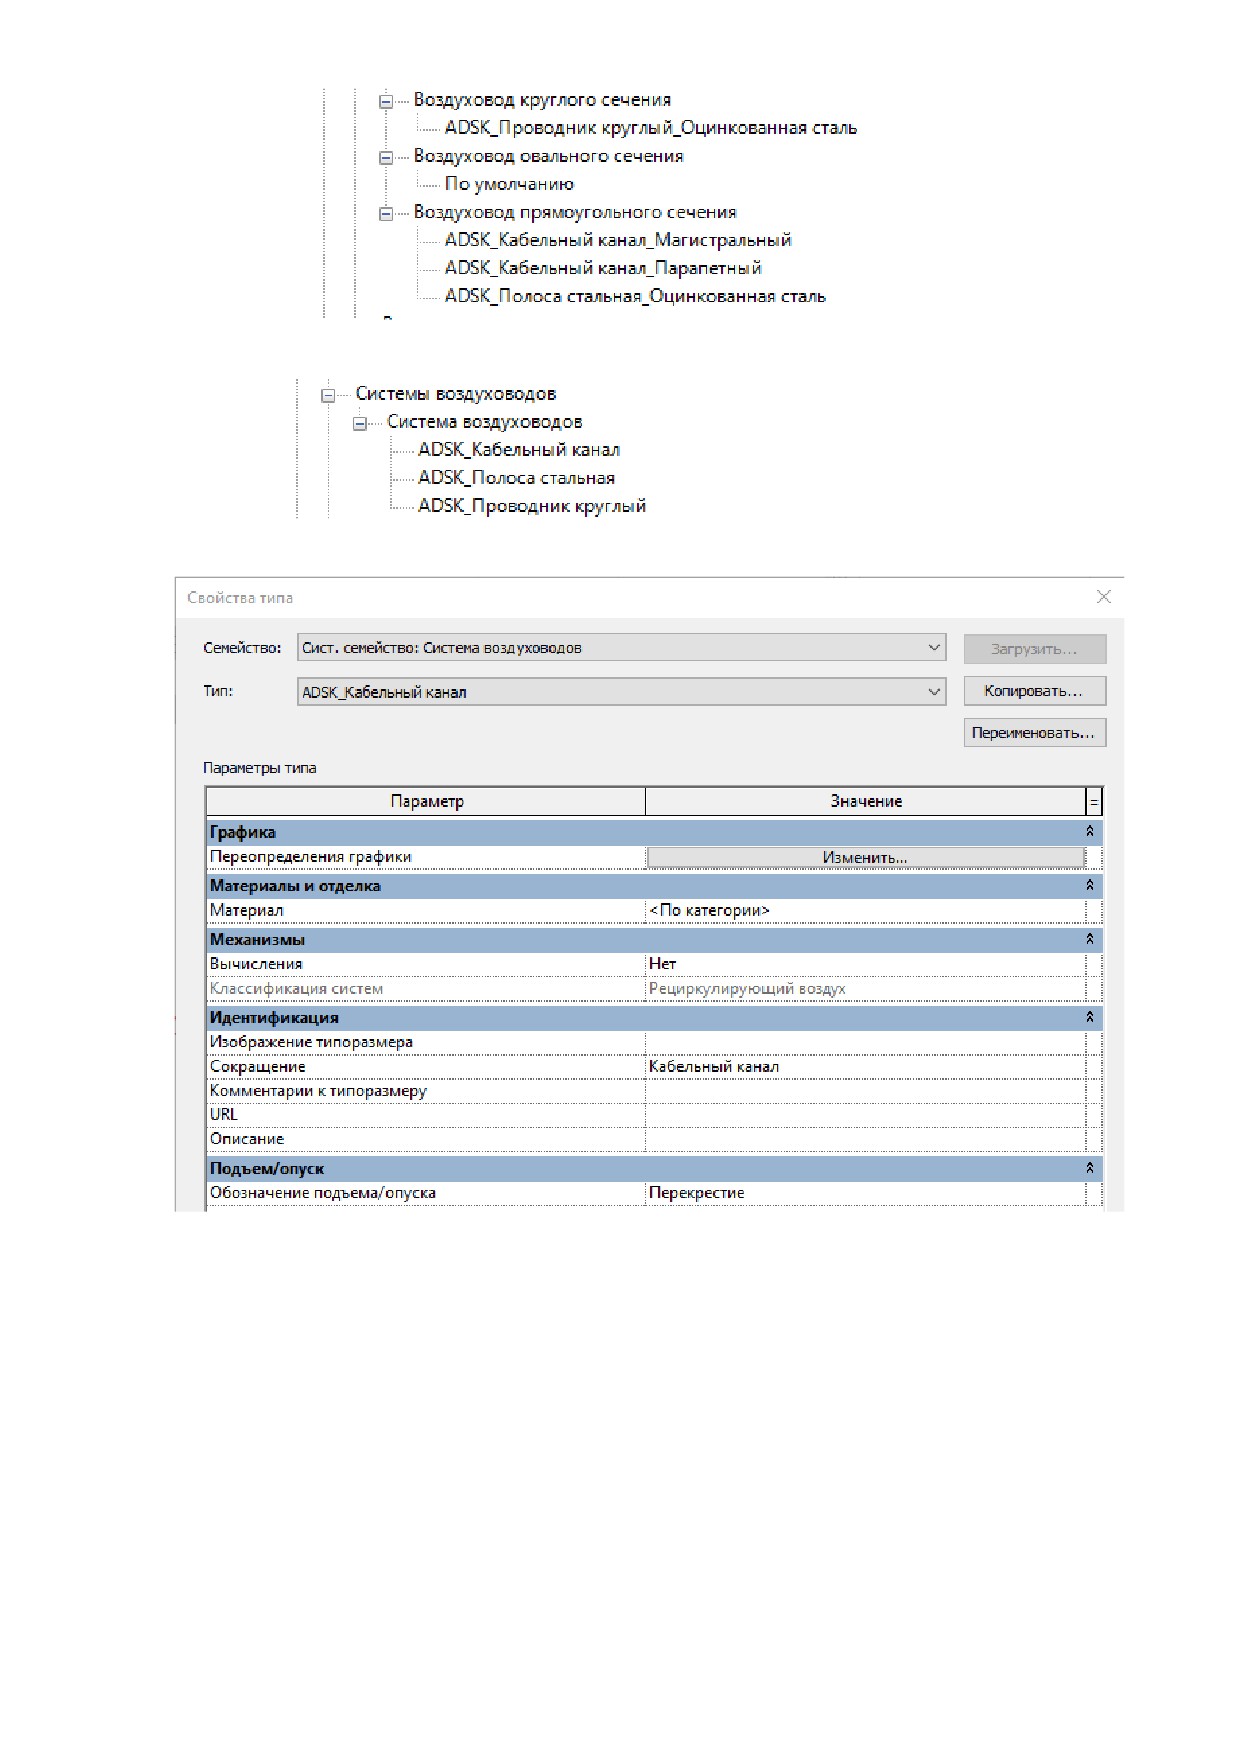Click Изменить for graphics overrides
Viewport: 1239px width, 1752px height.
point(865,858)
